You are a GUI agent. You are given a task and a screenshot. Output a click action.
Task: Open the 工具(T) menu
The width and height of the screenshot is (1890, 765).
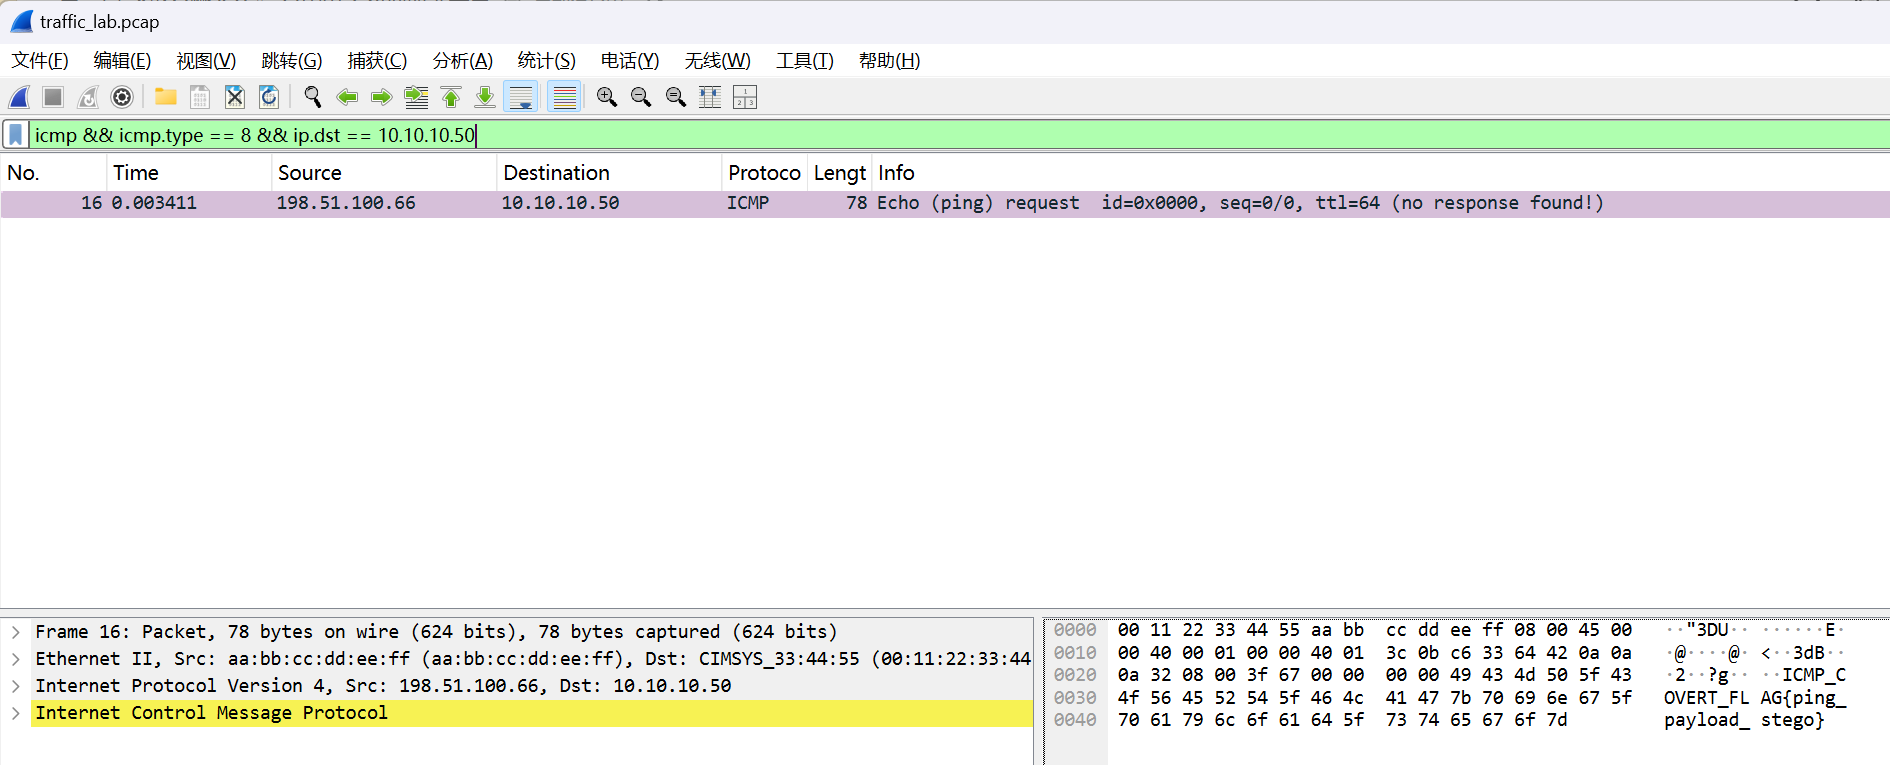point(805,61)
